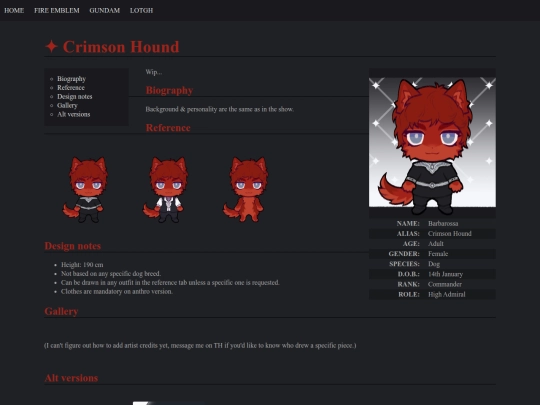Open the white shirt vest reference chibi
The image size is (540, 405).
coord(166,189)
